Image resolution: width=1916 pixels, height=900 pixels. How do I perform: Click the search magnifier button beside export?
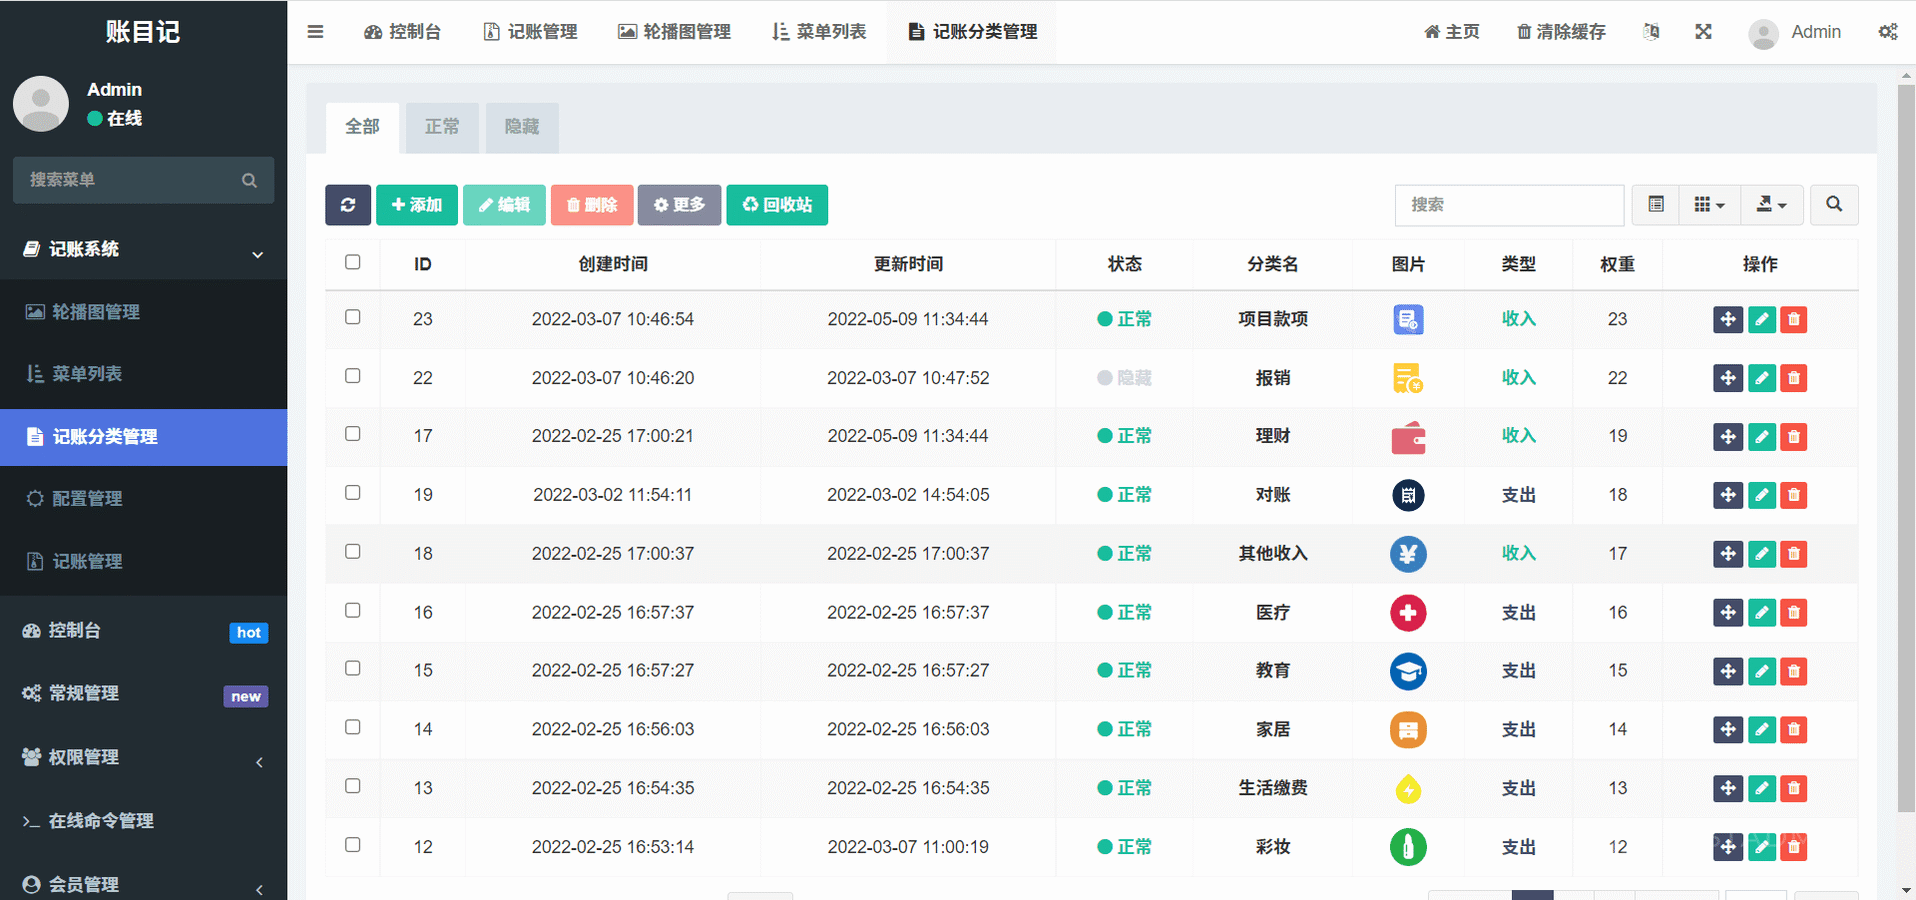coord(1833,205)
